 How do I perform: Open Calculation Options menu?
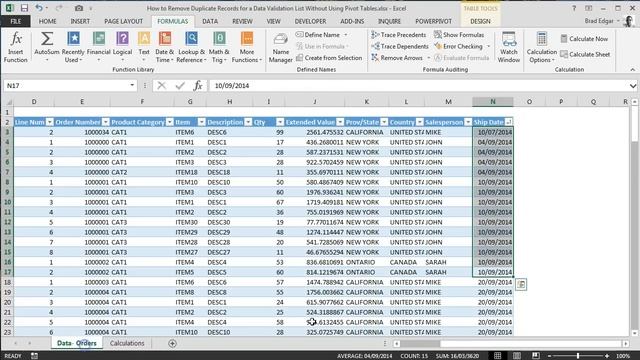pyautogui.click(x=542, y=47)
